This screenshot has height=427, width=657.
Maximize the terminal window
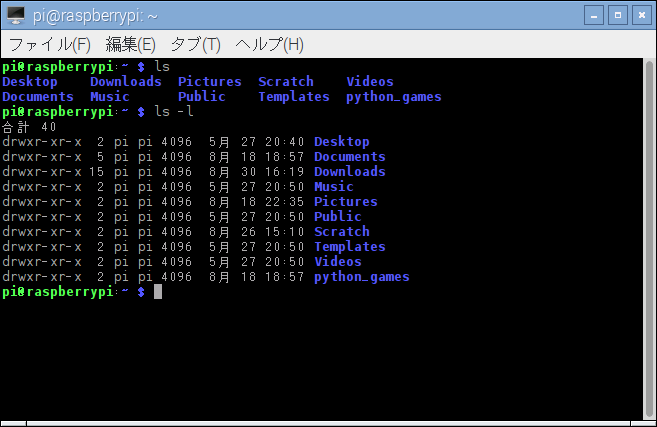(x=618, y=16)
